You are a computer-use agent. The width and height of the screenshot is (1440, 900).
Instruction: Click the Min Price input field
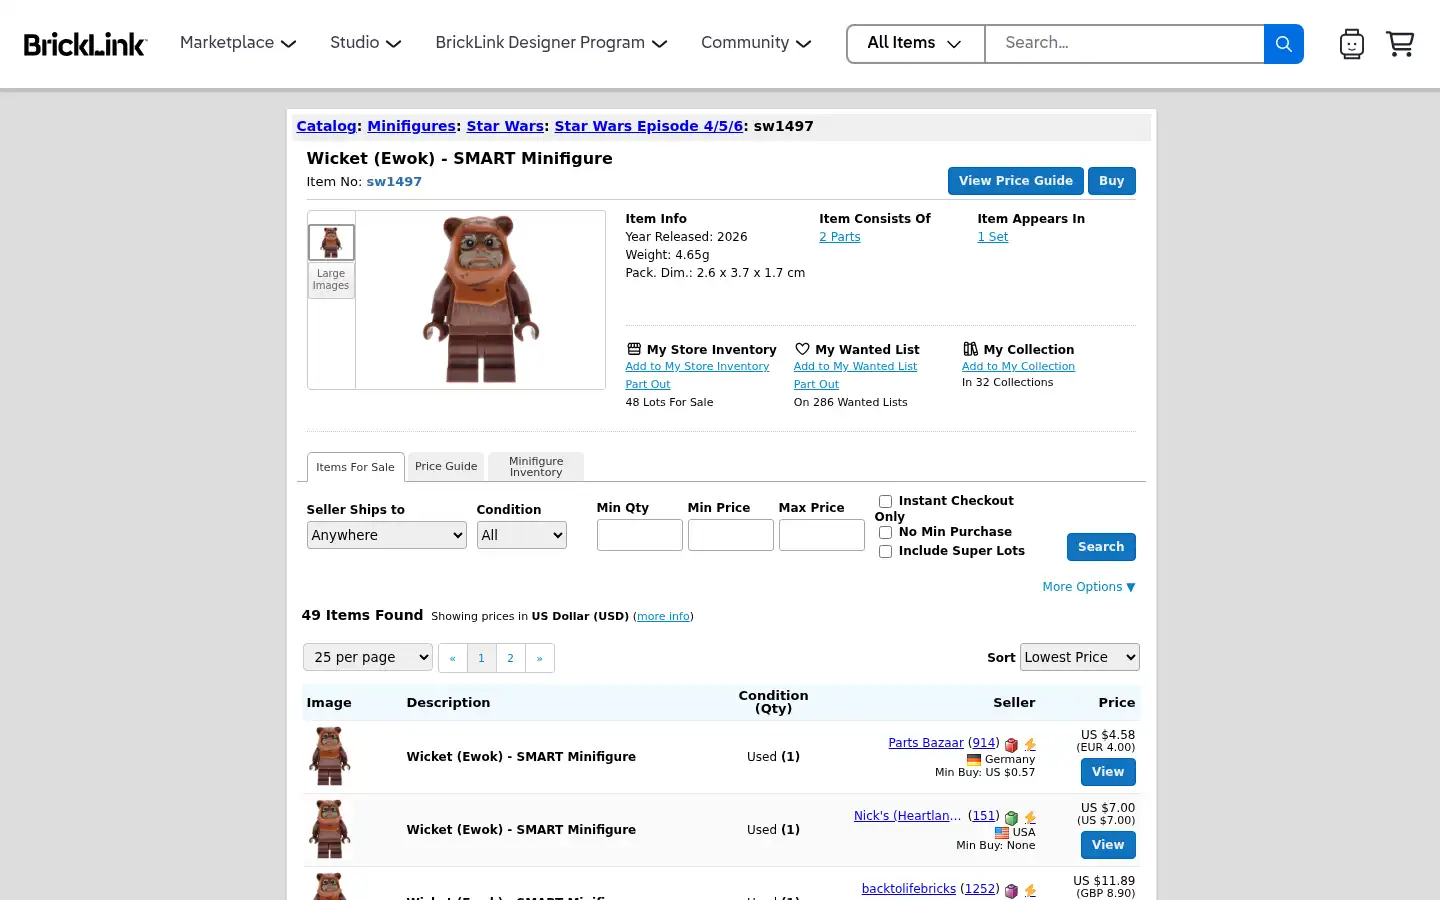tap(731, 535)
